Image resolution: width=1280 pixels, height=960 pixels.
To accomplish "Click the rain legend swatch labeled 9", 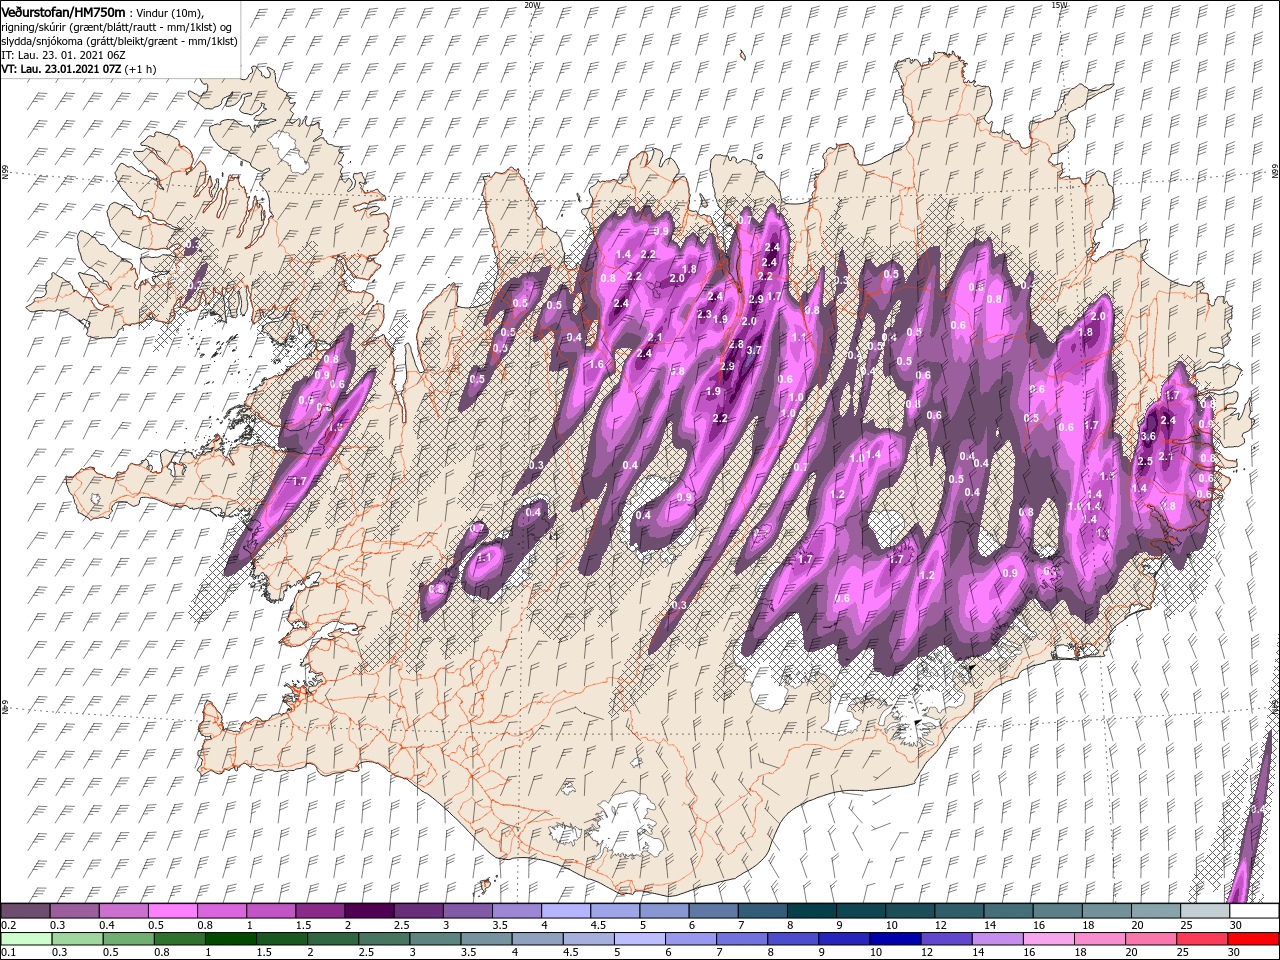I will 843,939.
